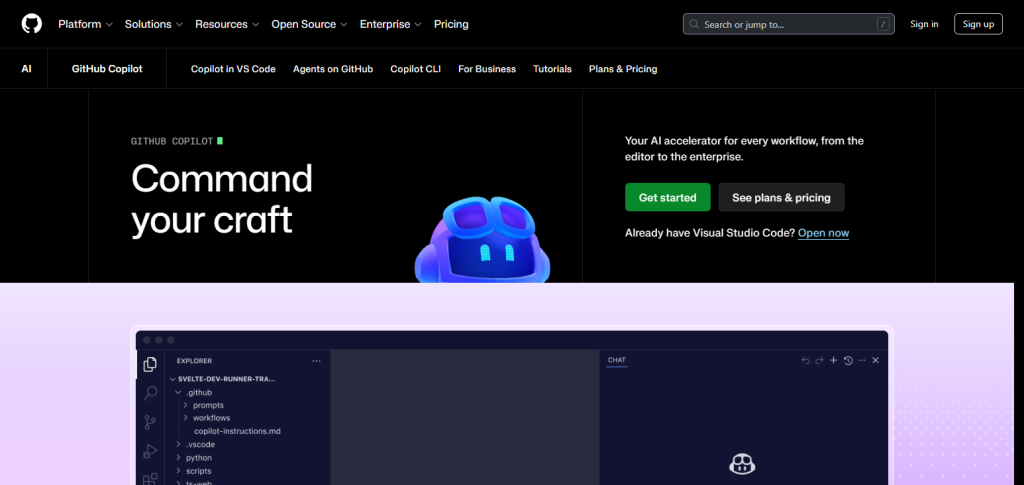Viewport: 1024px width, 485px height.
Task: Click the Search icon in editor activity bar
Action: (150, 393)
